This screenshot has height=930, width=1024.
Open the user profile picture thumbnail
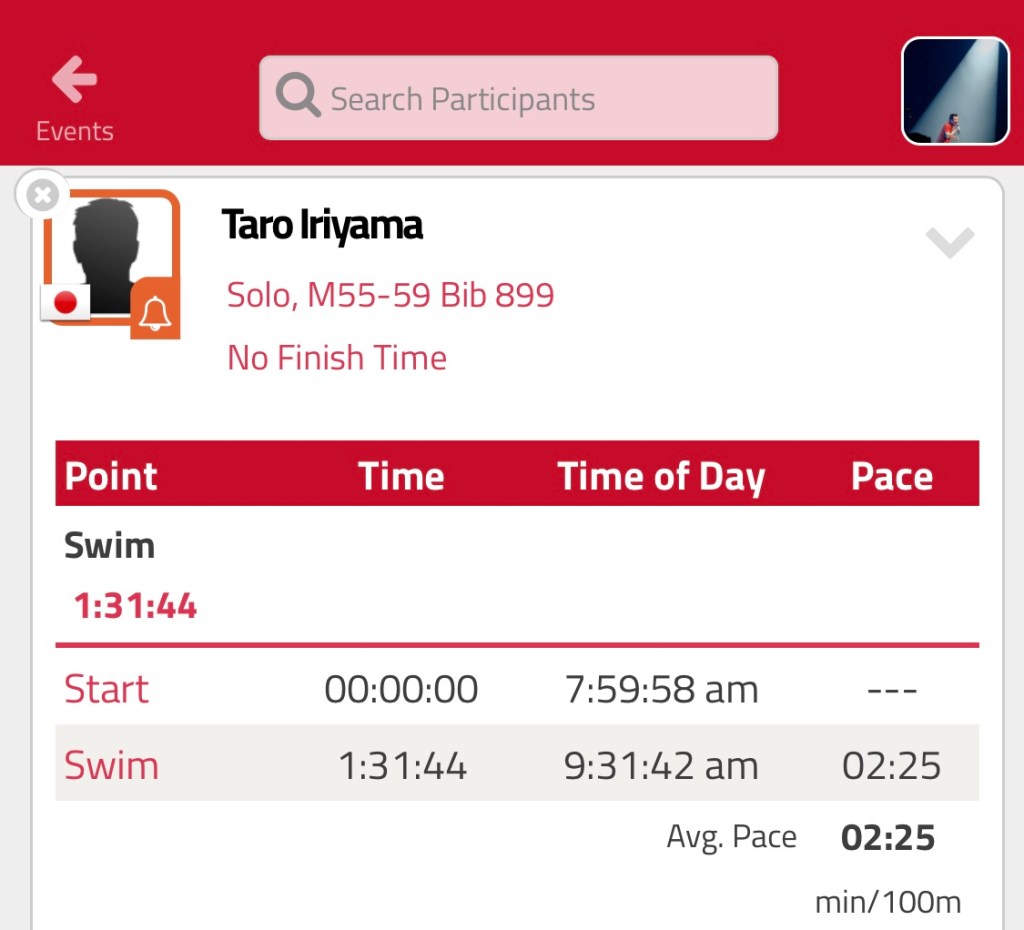point(955,92)
